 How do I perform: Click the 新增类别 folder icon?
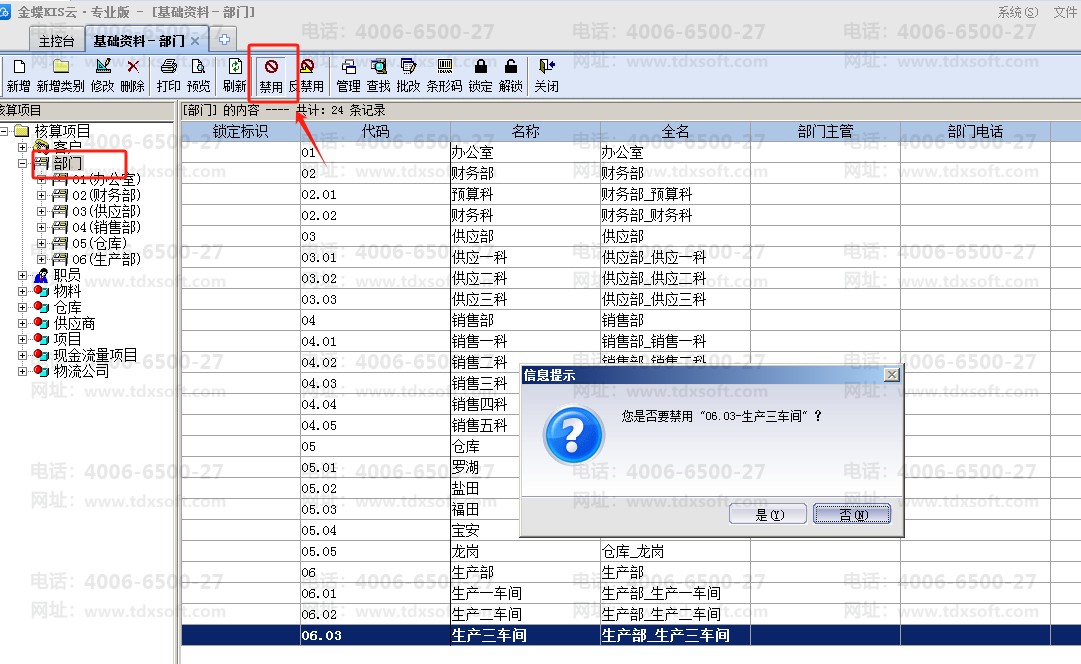[x=61, y=67]
